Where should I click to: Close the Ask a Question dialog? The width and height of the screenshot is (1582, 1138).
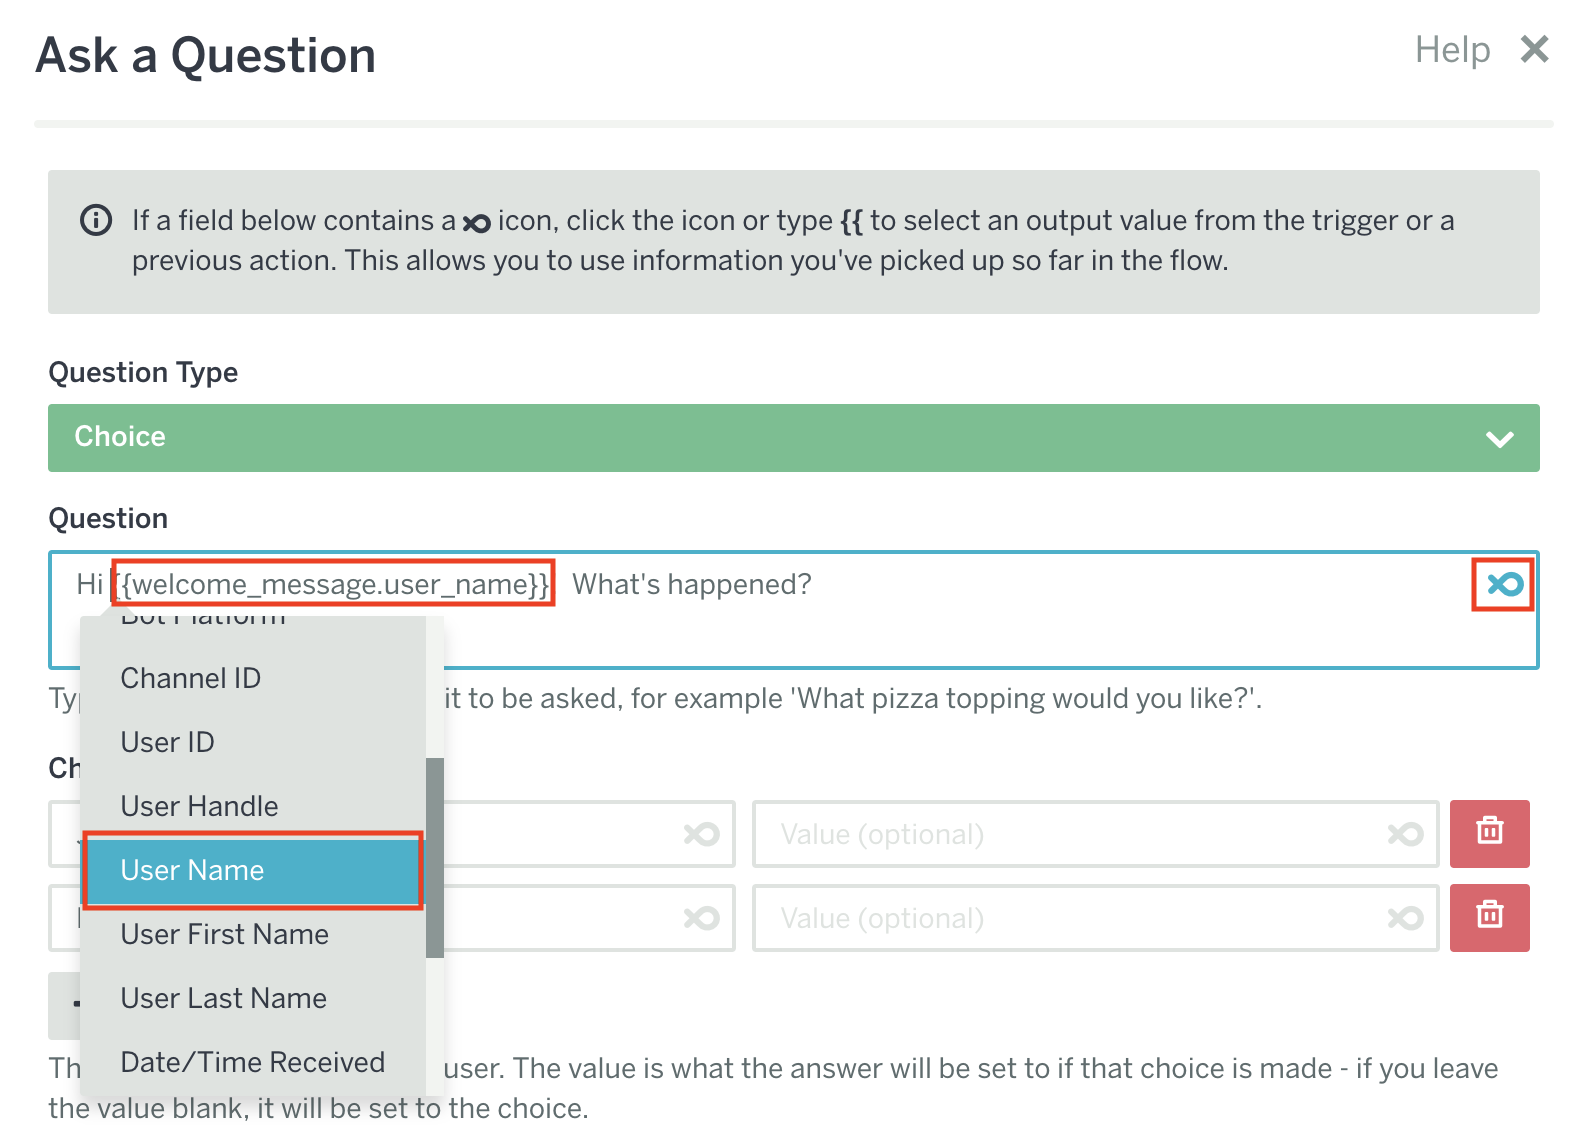pyautogui.click(x=1534, y=49)
